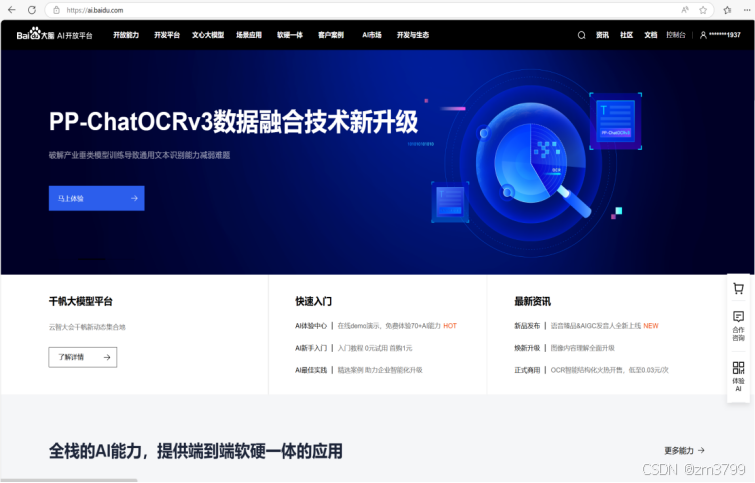Click the magnifier globe banner illustration
Image resolution: width=755 pixels, height=483 pixels.
(x=530, y=164)
